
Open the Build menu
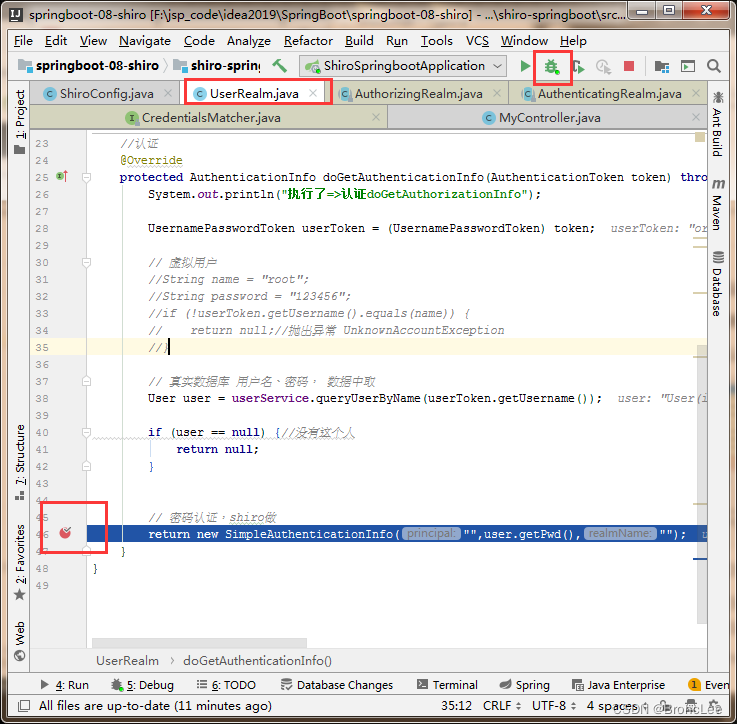[x=359, y=41]
